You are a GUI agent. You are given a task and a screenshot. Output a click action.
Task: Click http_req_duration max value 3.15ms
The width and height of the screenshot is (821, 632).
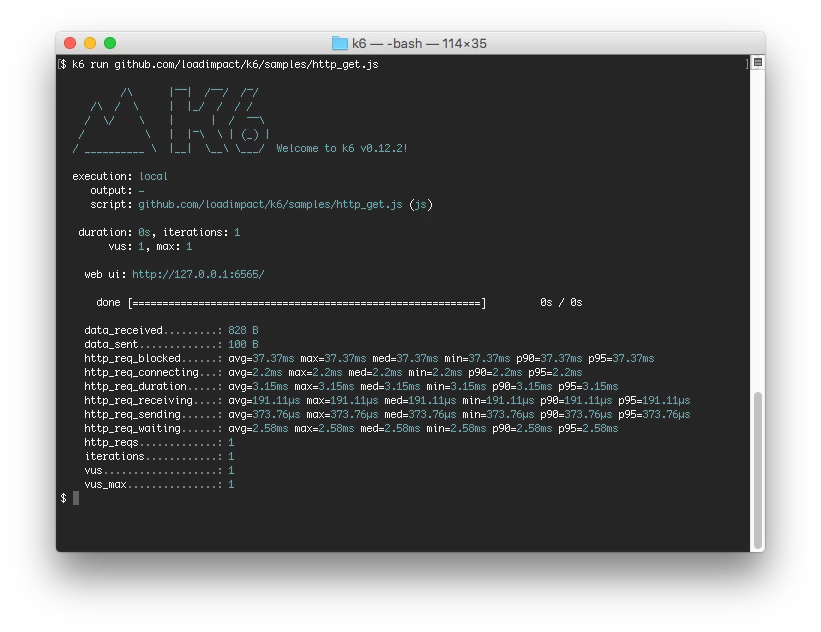coord(336,386)
